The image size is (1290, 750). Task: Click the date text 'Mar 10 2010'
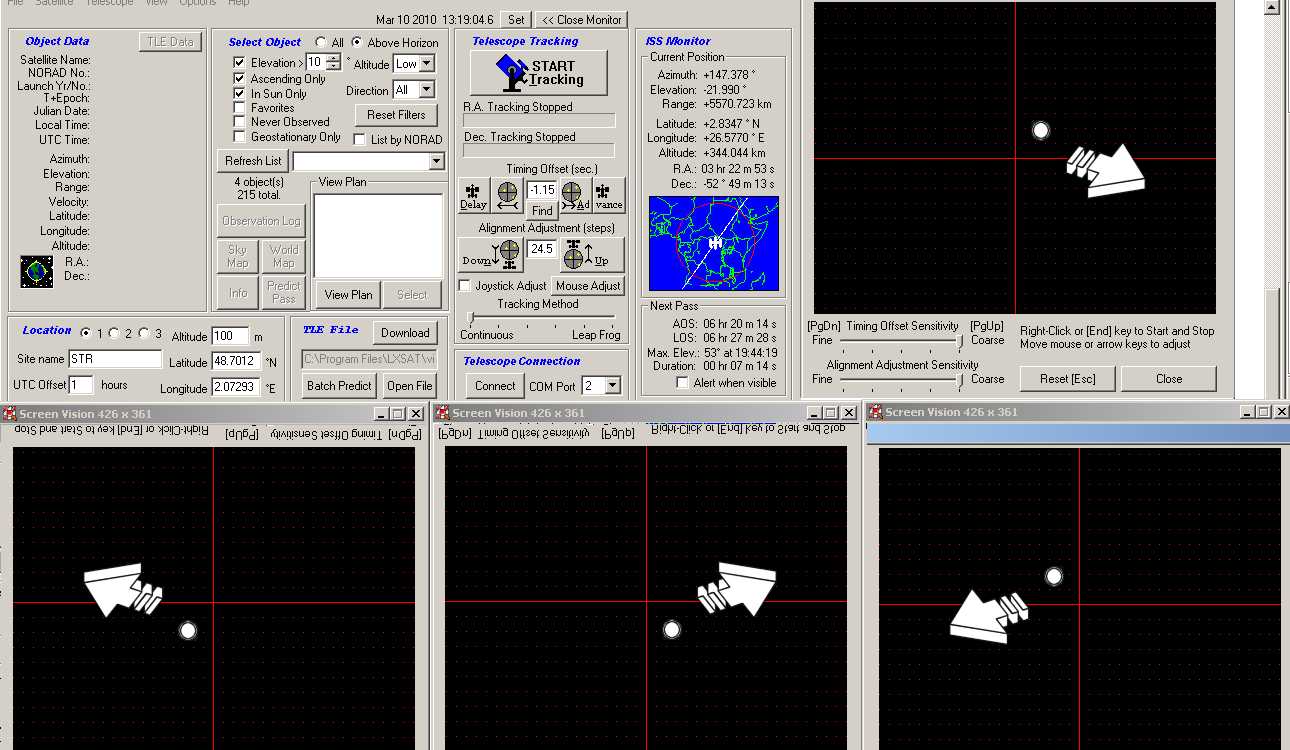(407, 20)
